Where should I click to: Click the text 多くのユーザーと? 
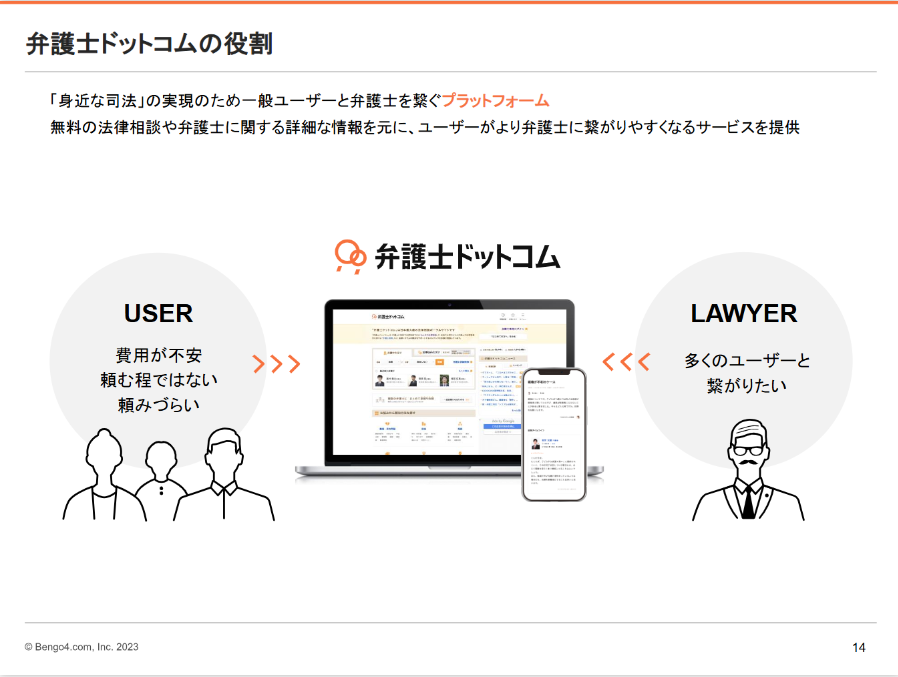click(x=747, y=361)
